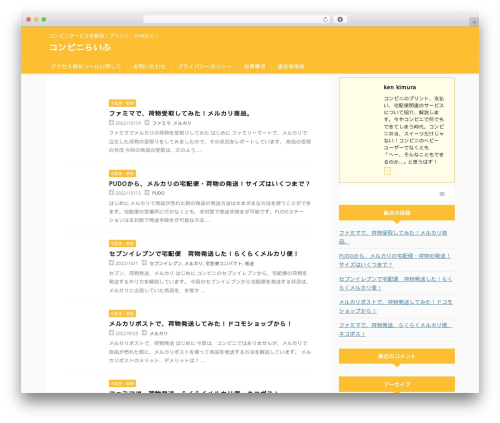Click the category tag above the ファミマで荷物受取 post

click(x=122, y=103)
